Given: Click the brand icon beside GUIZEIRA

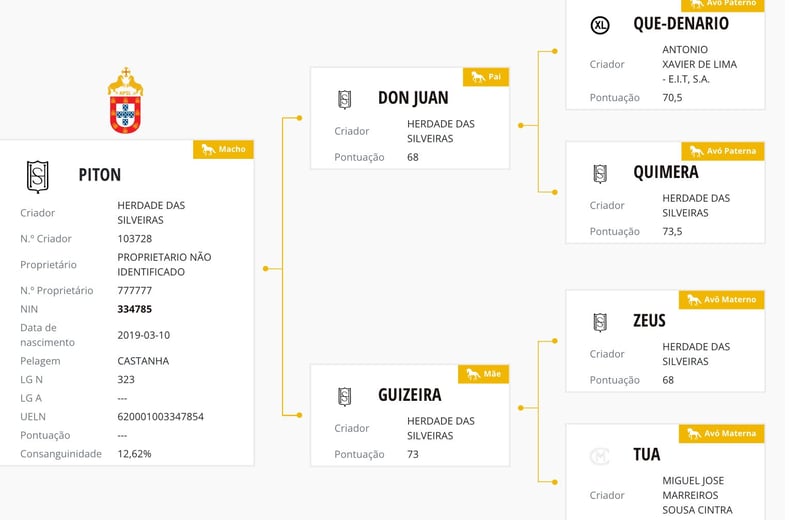Looking at the screenshot, I should pyautogui.click(x=344, y=396).
